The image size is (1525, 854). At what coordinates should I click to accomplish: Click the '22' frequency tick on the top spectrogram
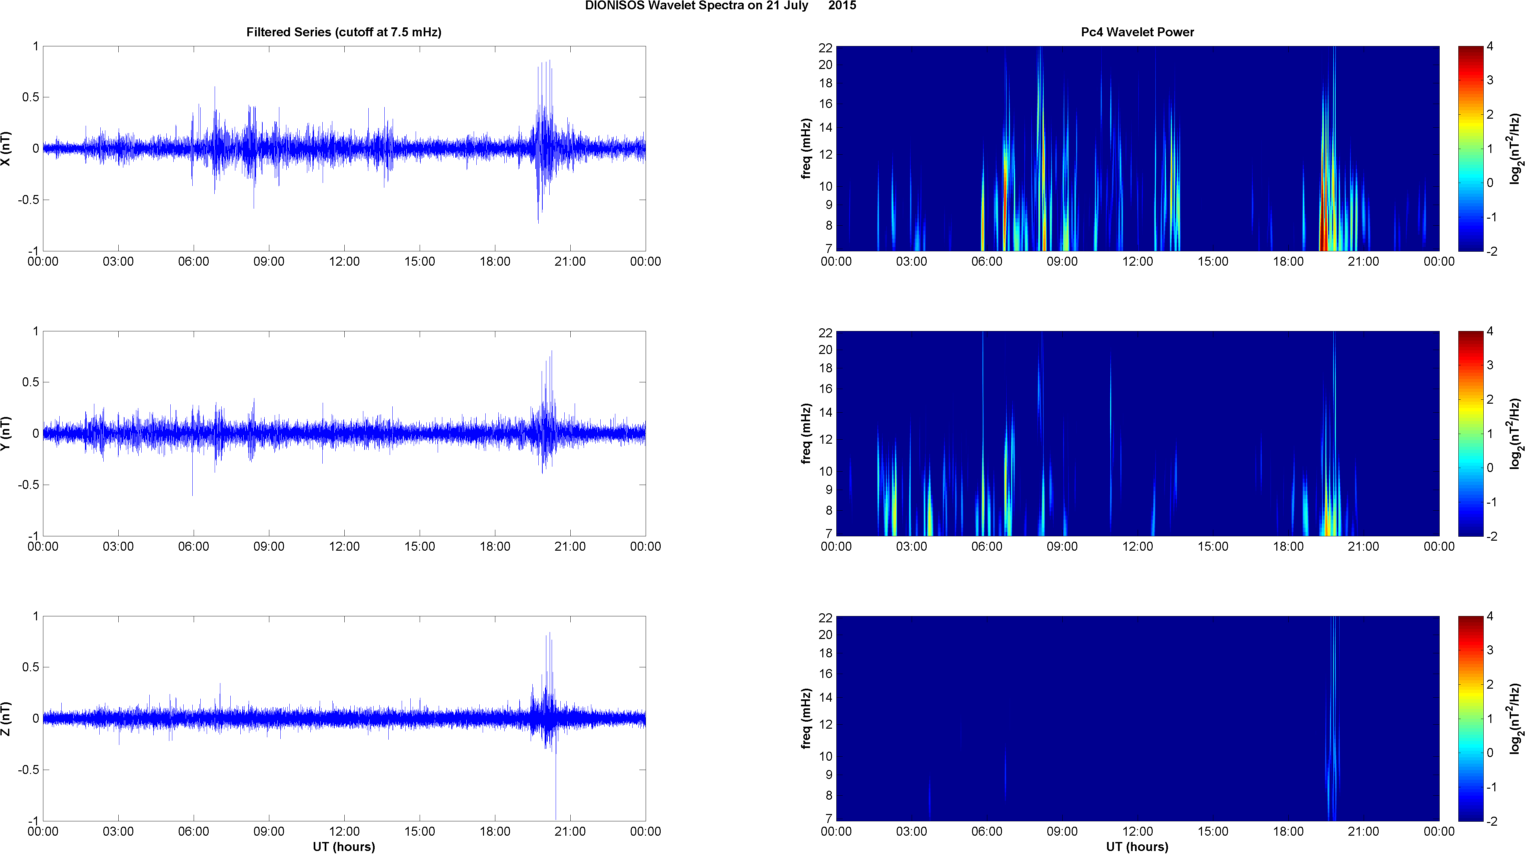point(825,48)
